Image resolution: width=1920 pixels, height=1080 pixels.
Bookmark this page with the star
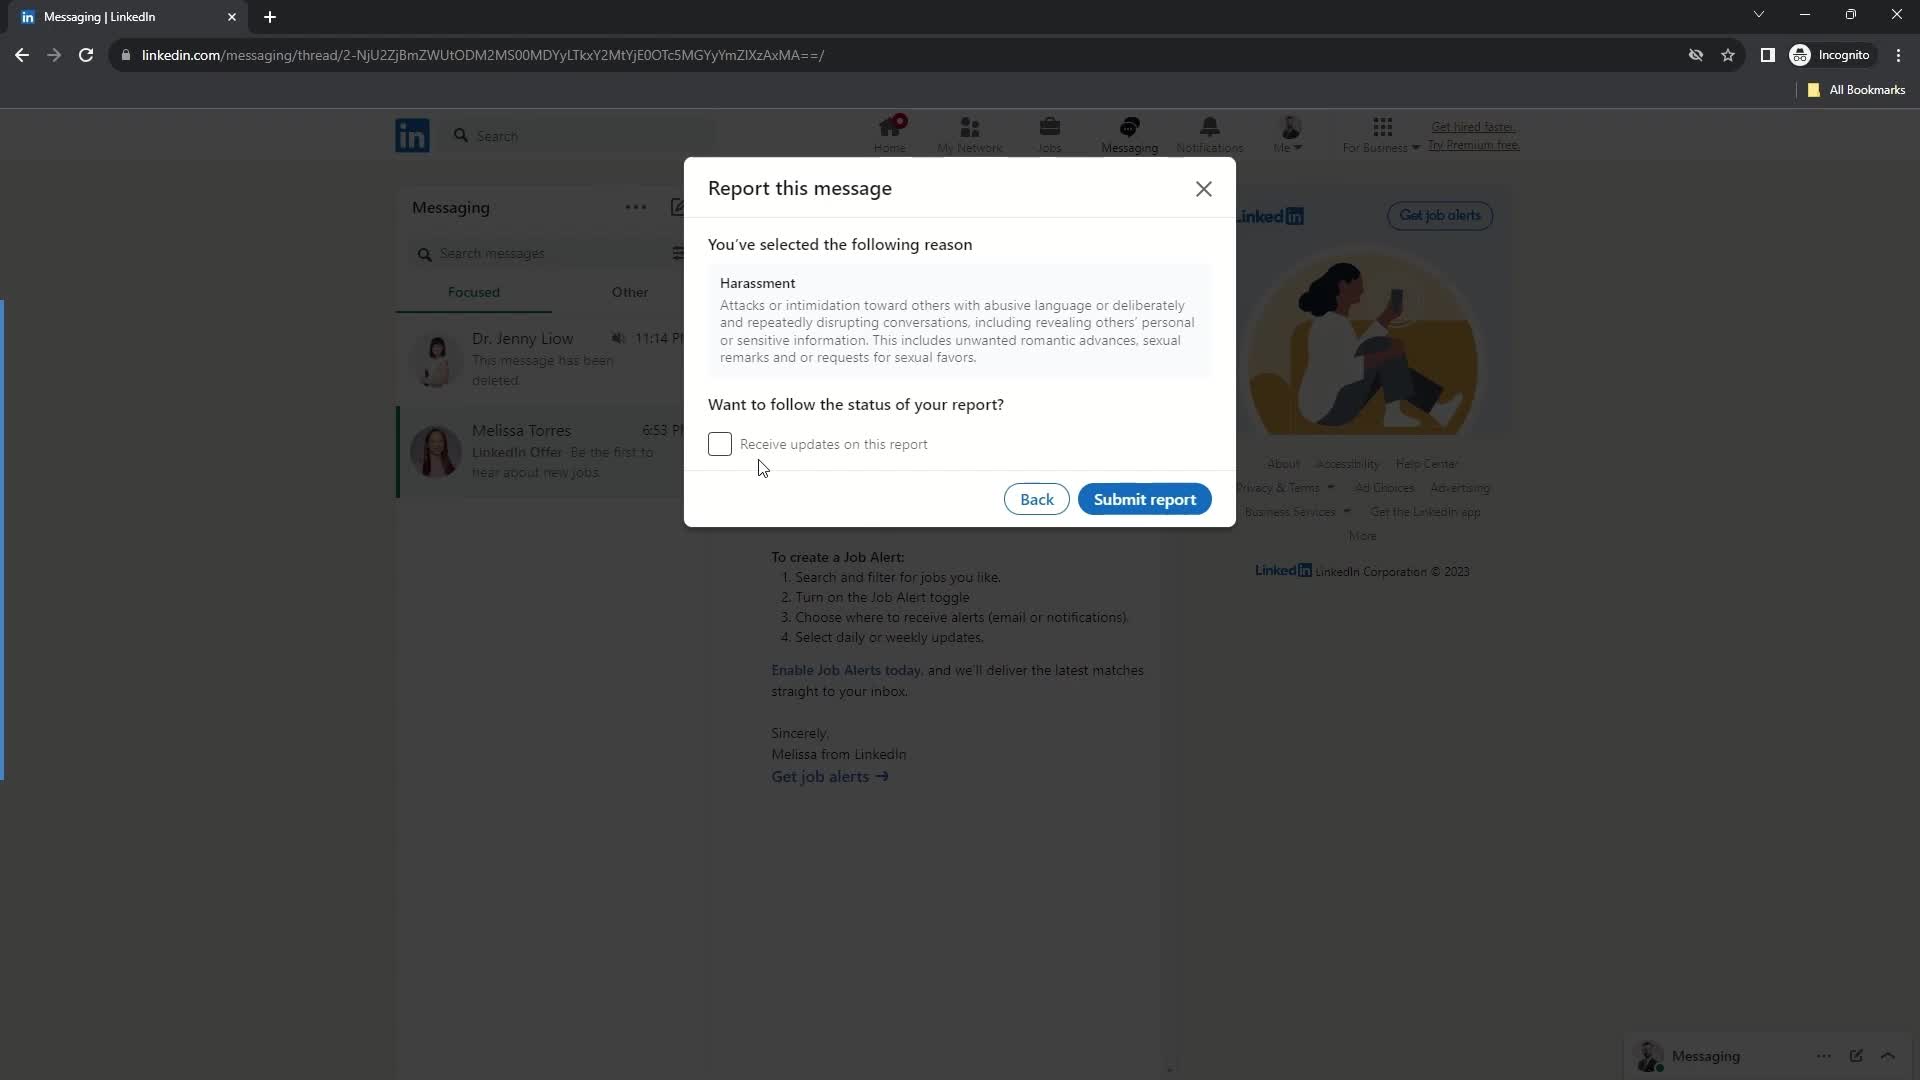pos(1728,55)
